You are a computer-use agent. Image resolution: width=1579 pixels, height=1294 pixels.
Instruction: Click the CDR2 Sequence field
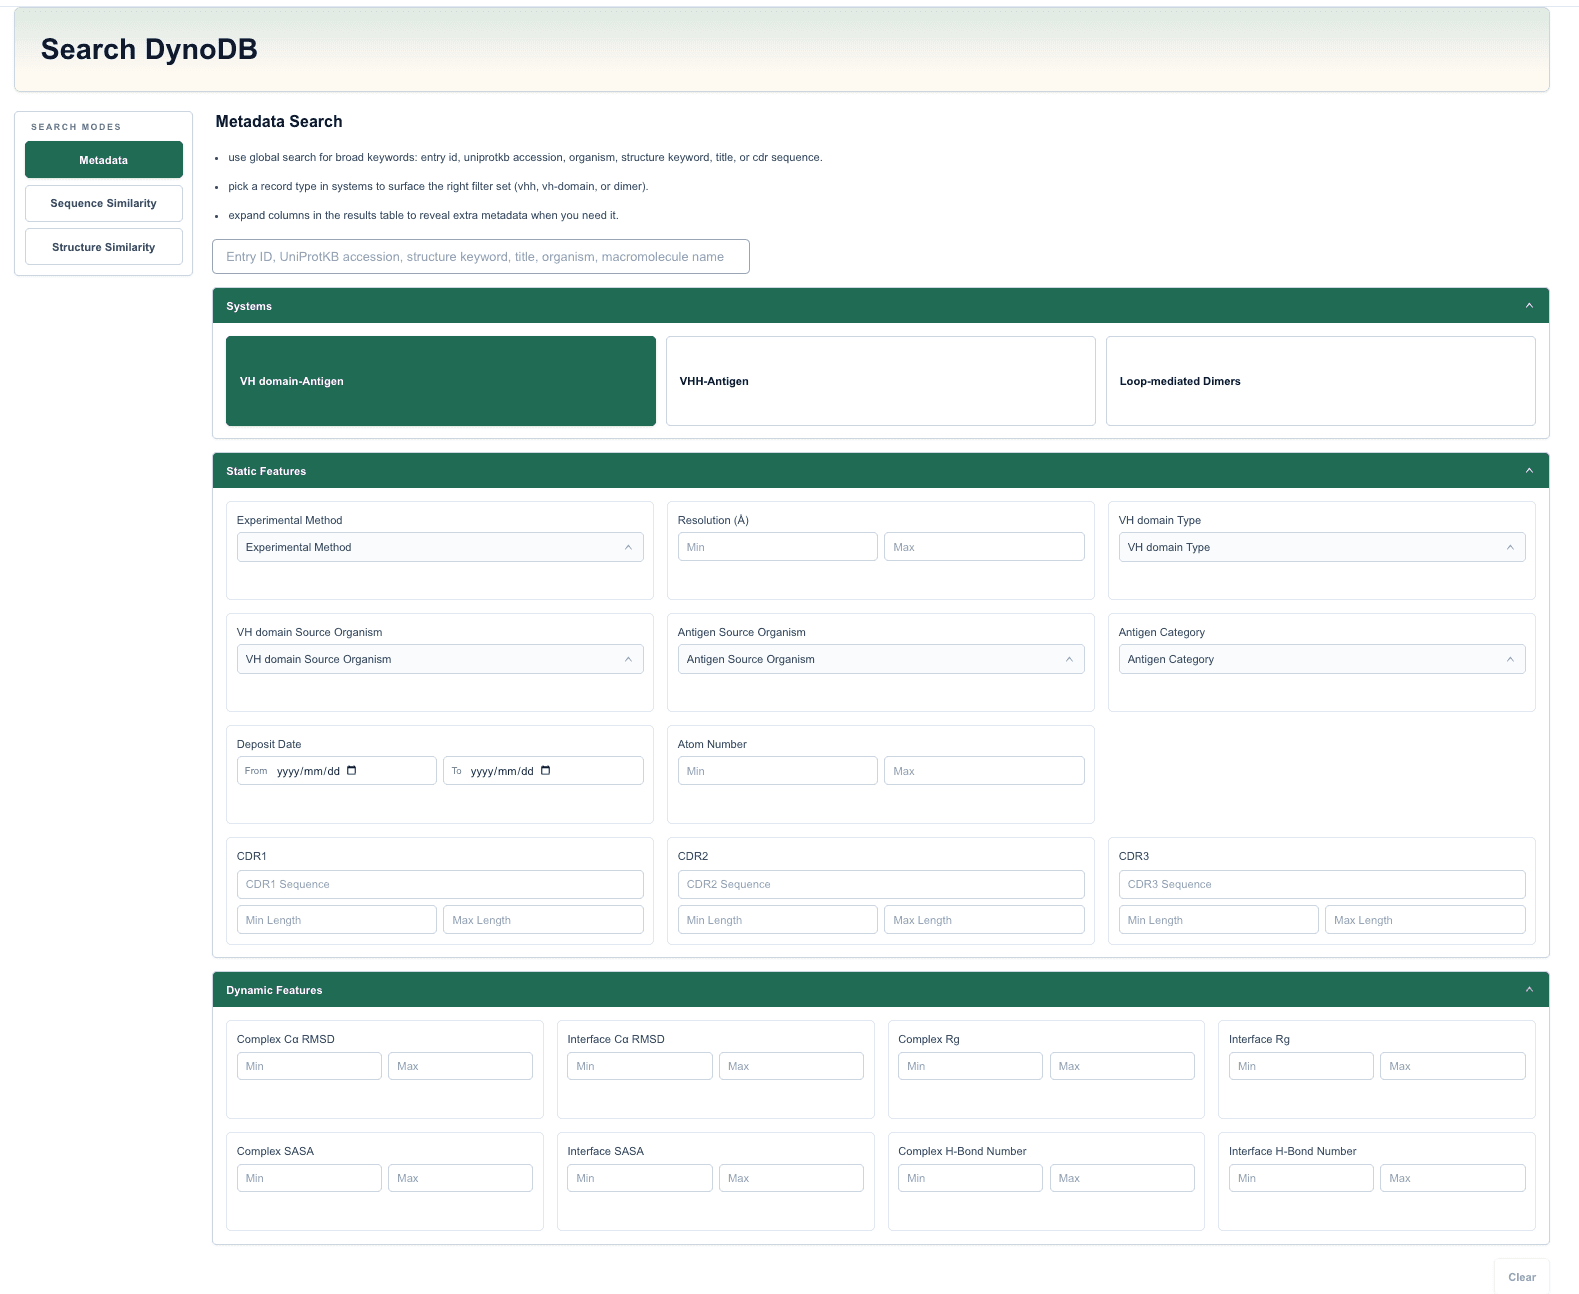881,884
